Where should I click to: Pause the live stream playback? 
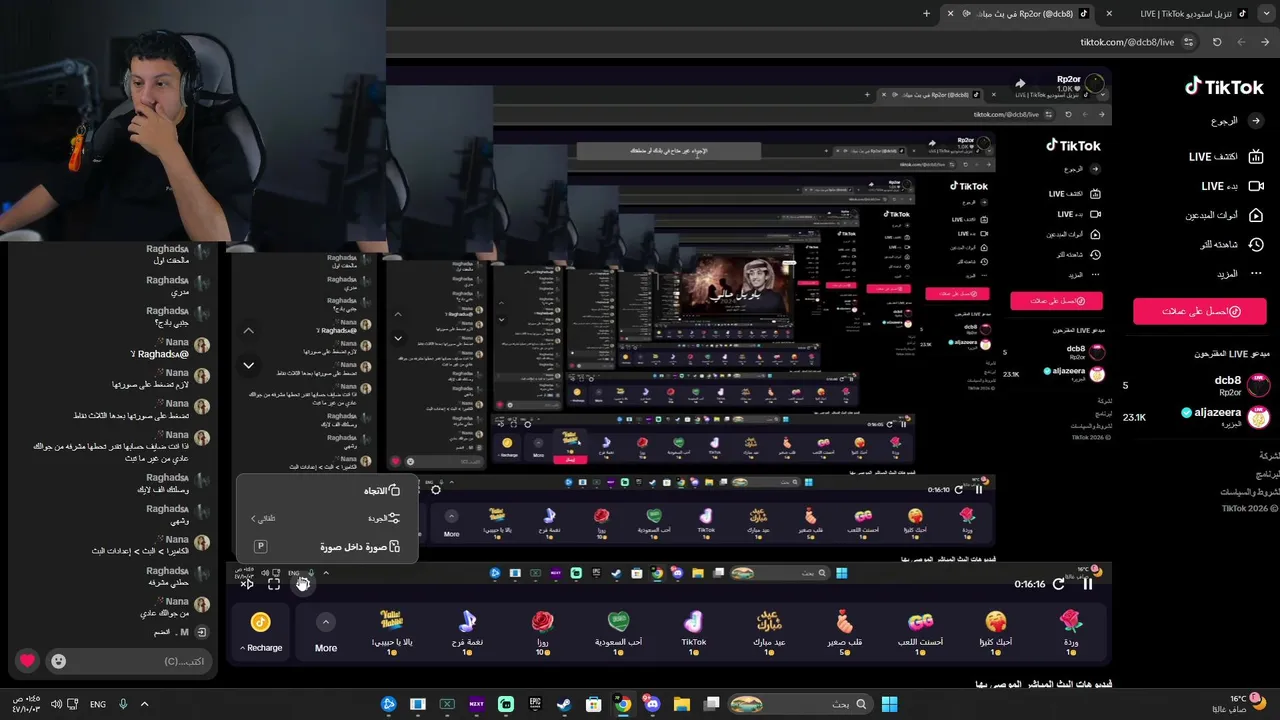click(1088, 584)
